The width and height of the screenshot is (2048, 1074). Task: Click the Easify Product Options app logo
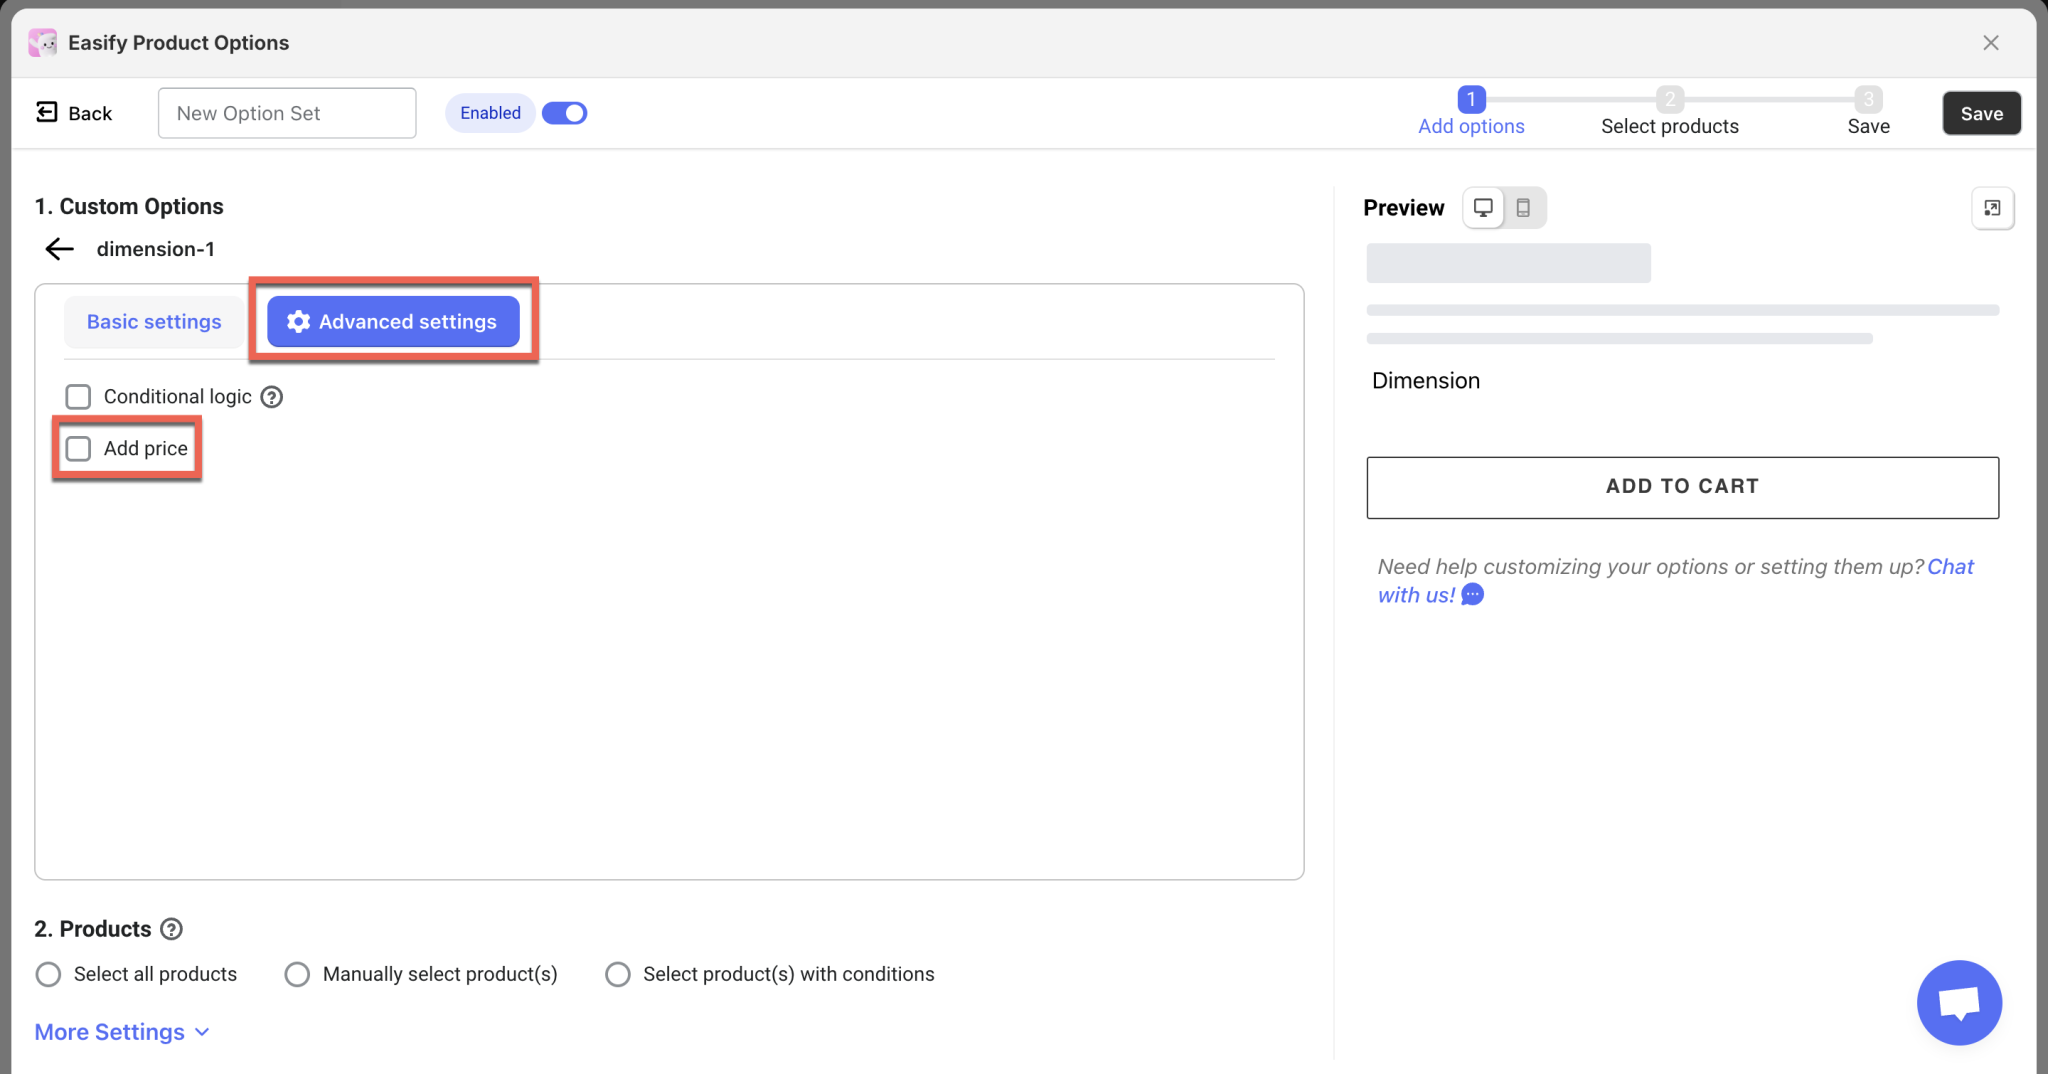[41, 42]
